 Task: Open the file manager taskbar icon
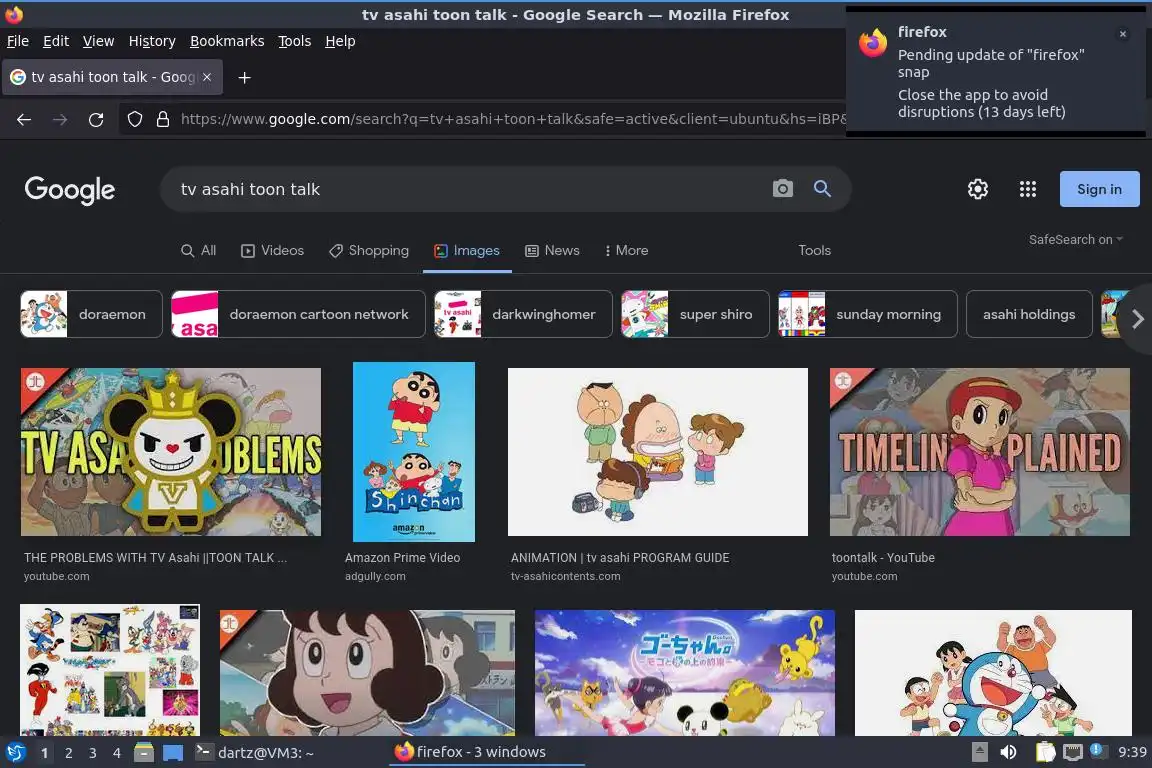click(x=144, y=752)
